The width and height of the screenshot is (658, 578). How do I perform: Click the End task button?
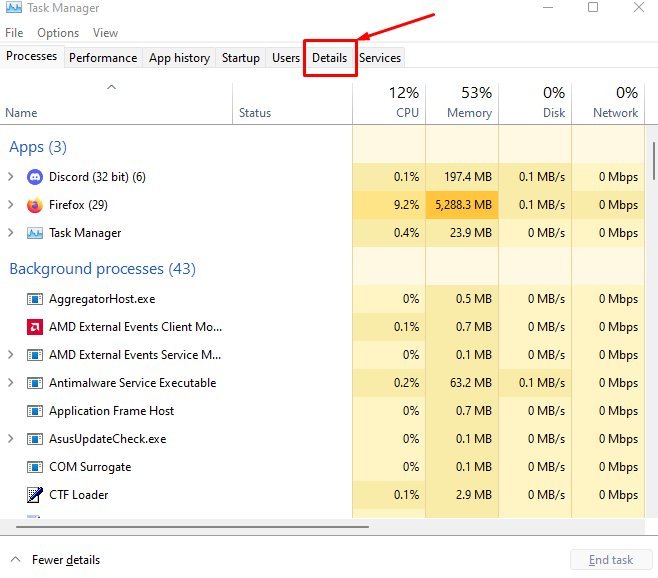point(611,560)
